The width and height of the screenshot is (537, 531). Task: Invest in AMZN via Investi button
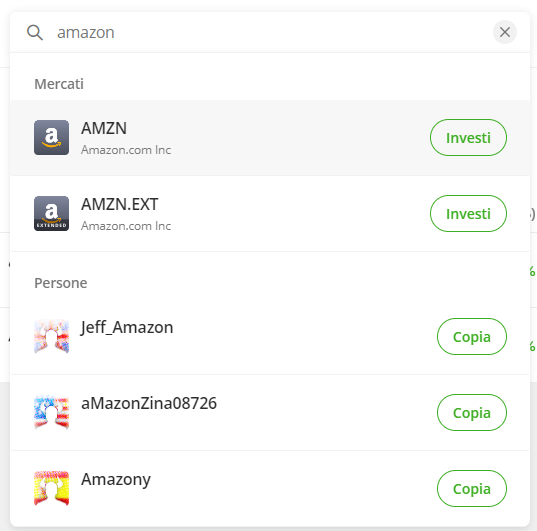coord(468,137)
